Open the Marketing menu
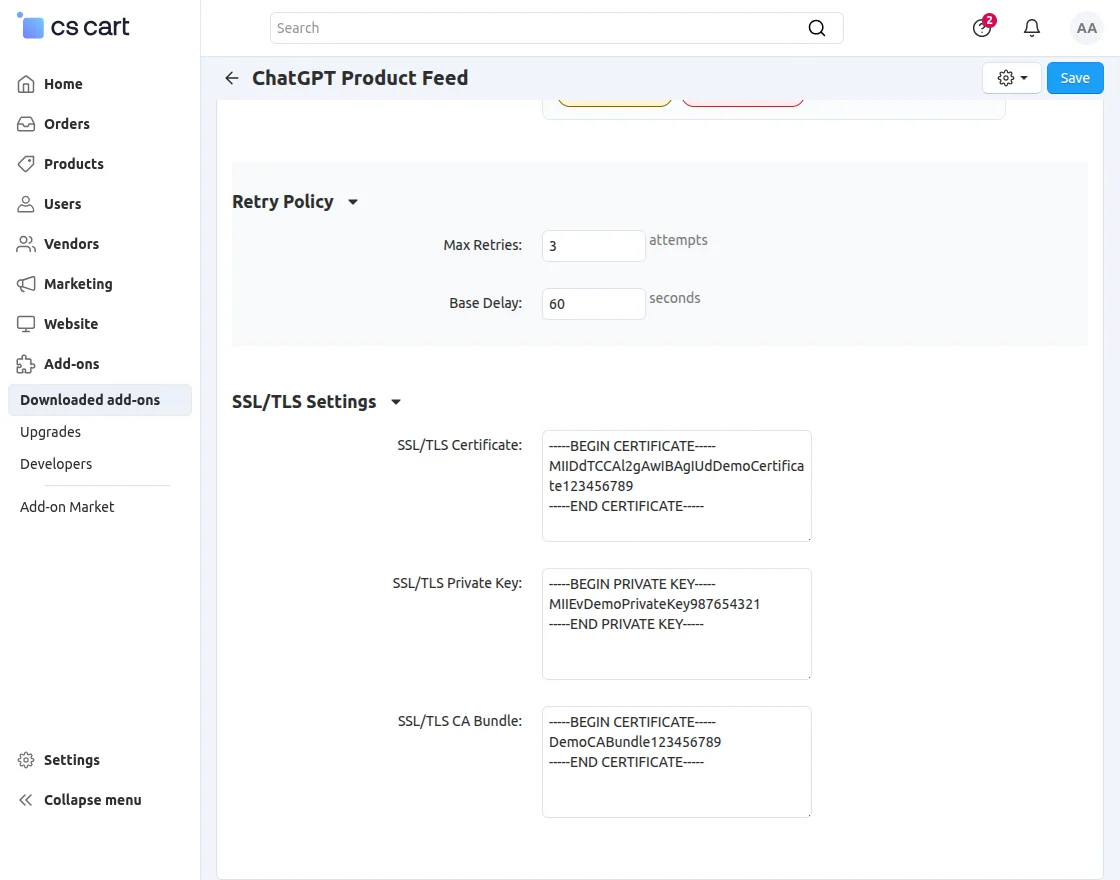1120x880 pixels. pyautogui.click(x=78, y=284)
